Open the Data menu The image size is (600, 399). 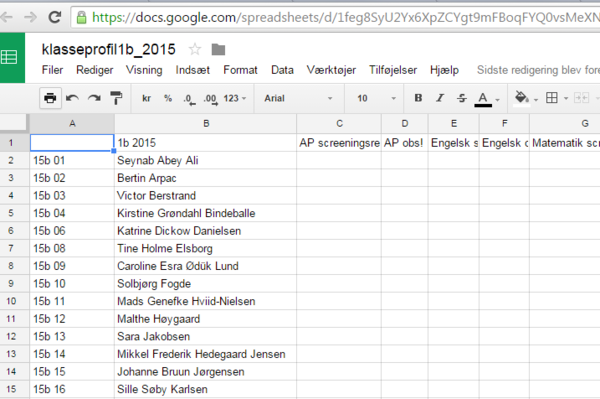[282, 70]
